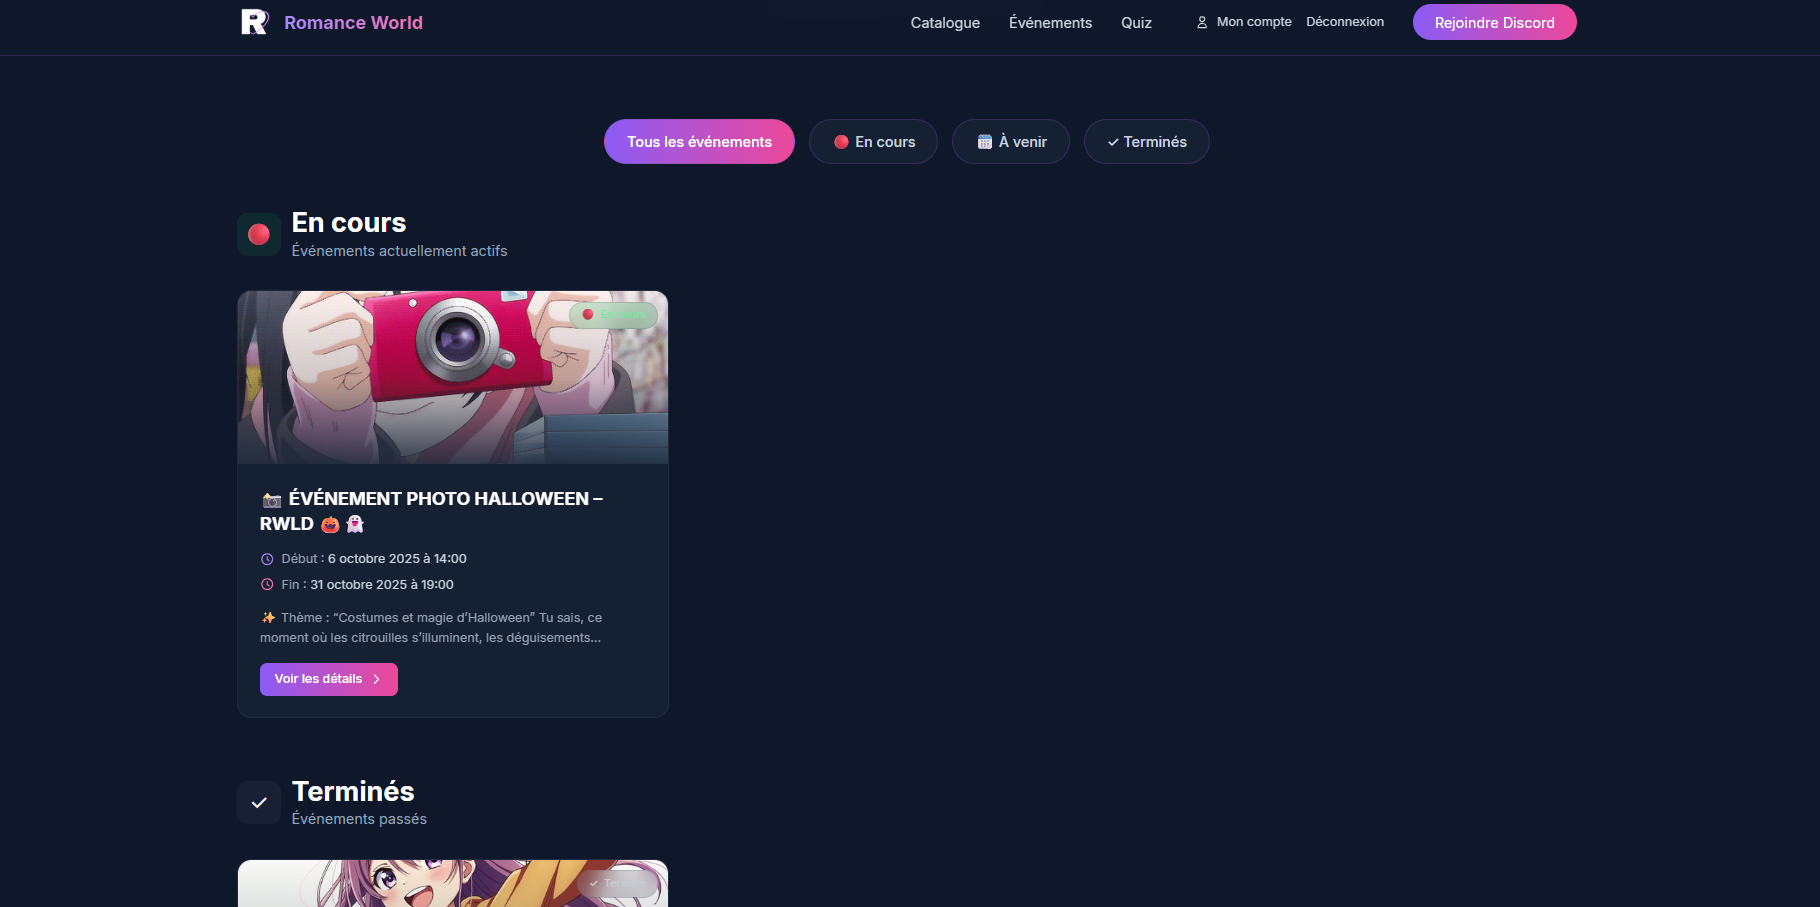Viewport: 1820px width, 907px height.
Task: Log out using Déconnexion link
Action: pyautogui.click(x=1345, y=22)
